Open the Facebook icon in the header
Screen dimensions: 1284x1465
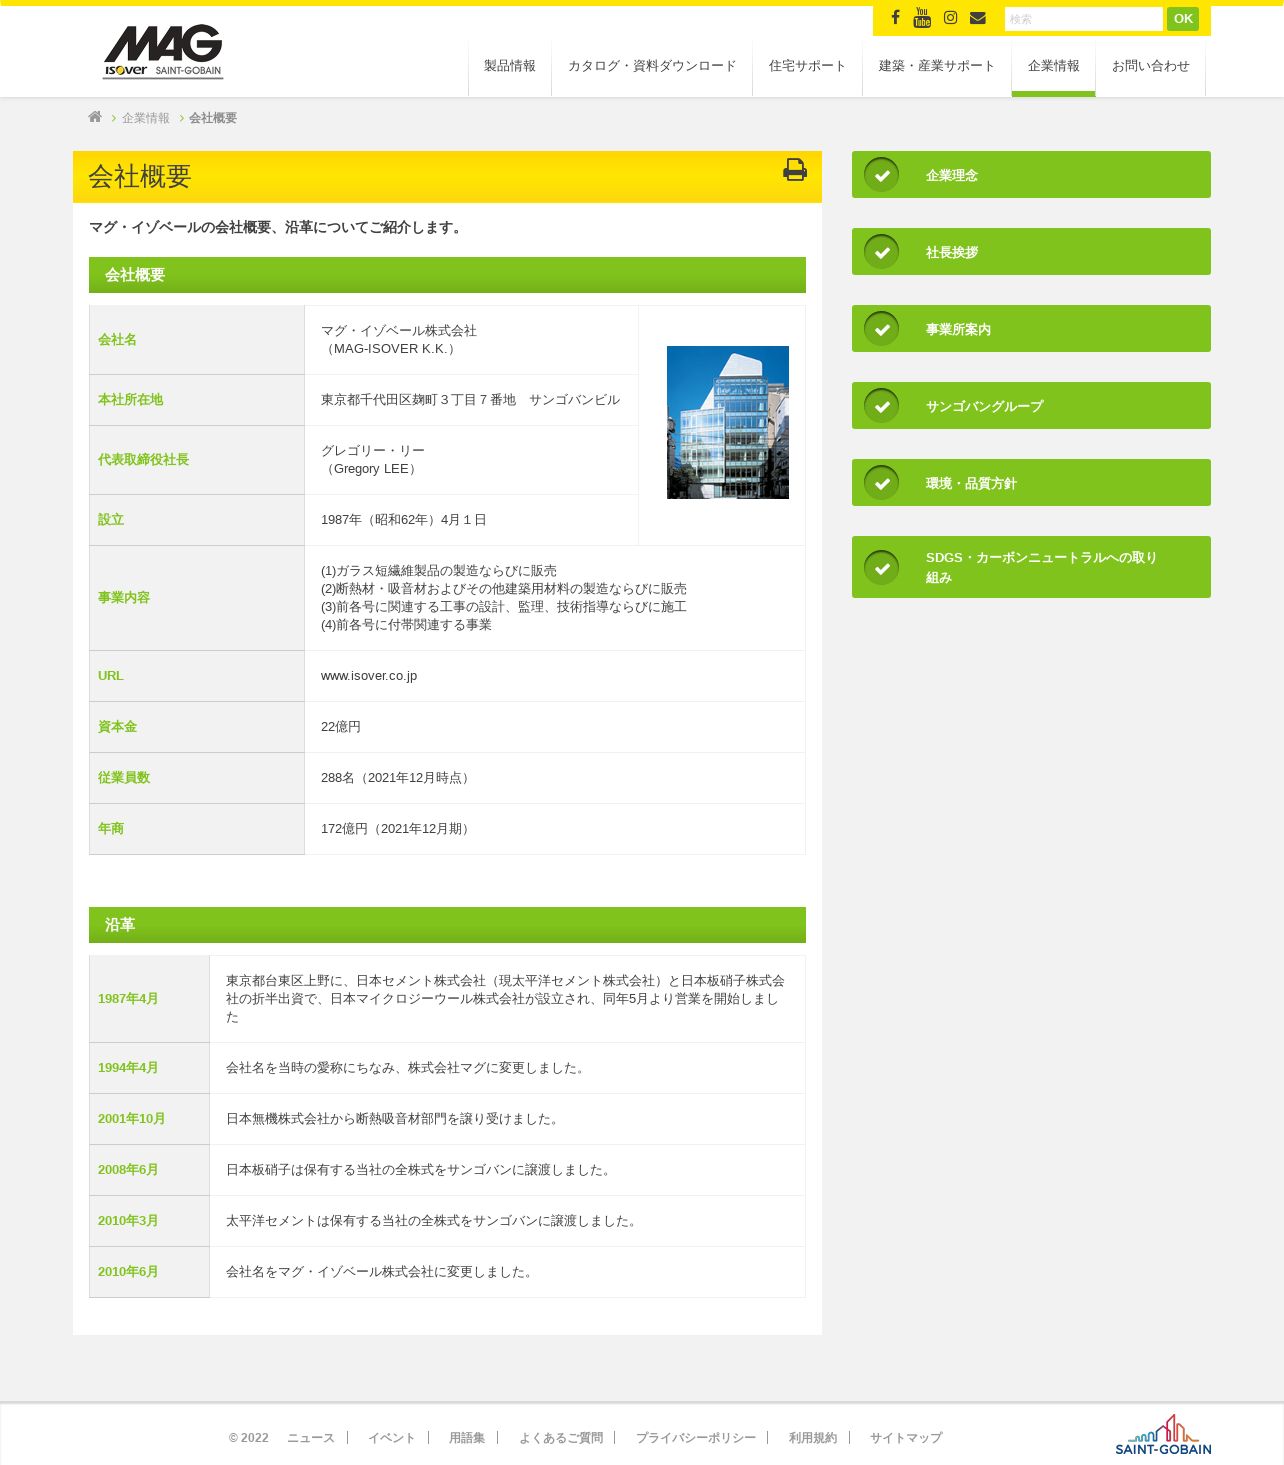[x=895, y=17]
